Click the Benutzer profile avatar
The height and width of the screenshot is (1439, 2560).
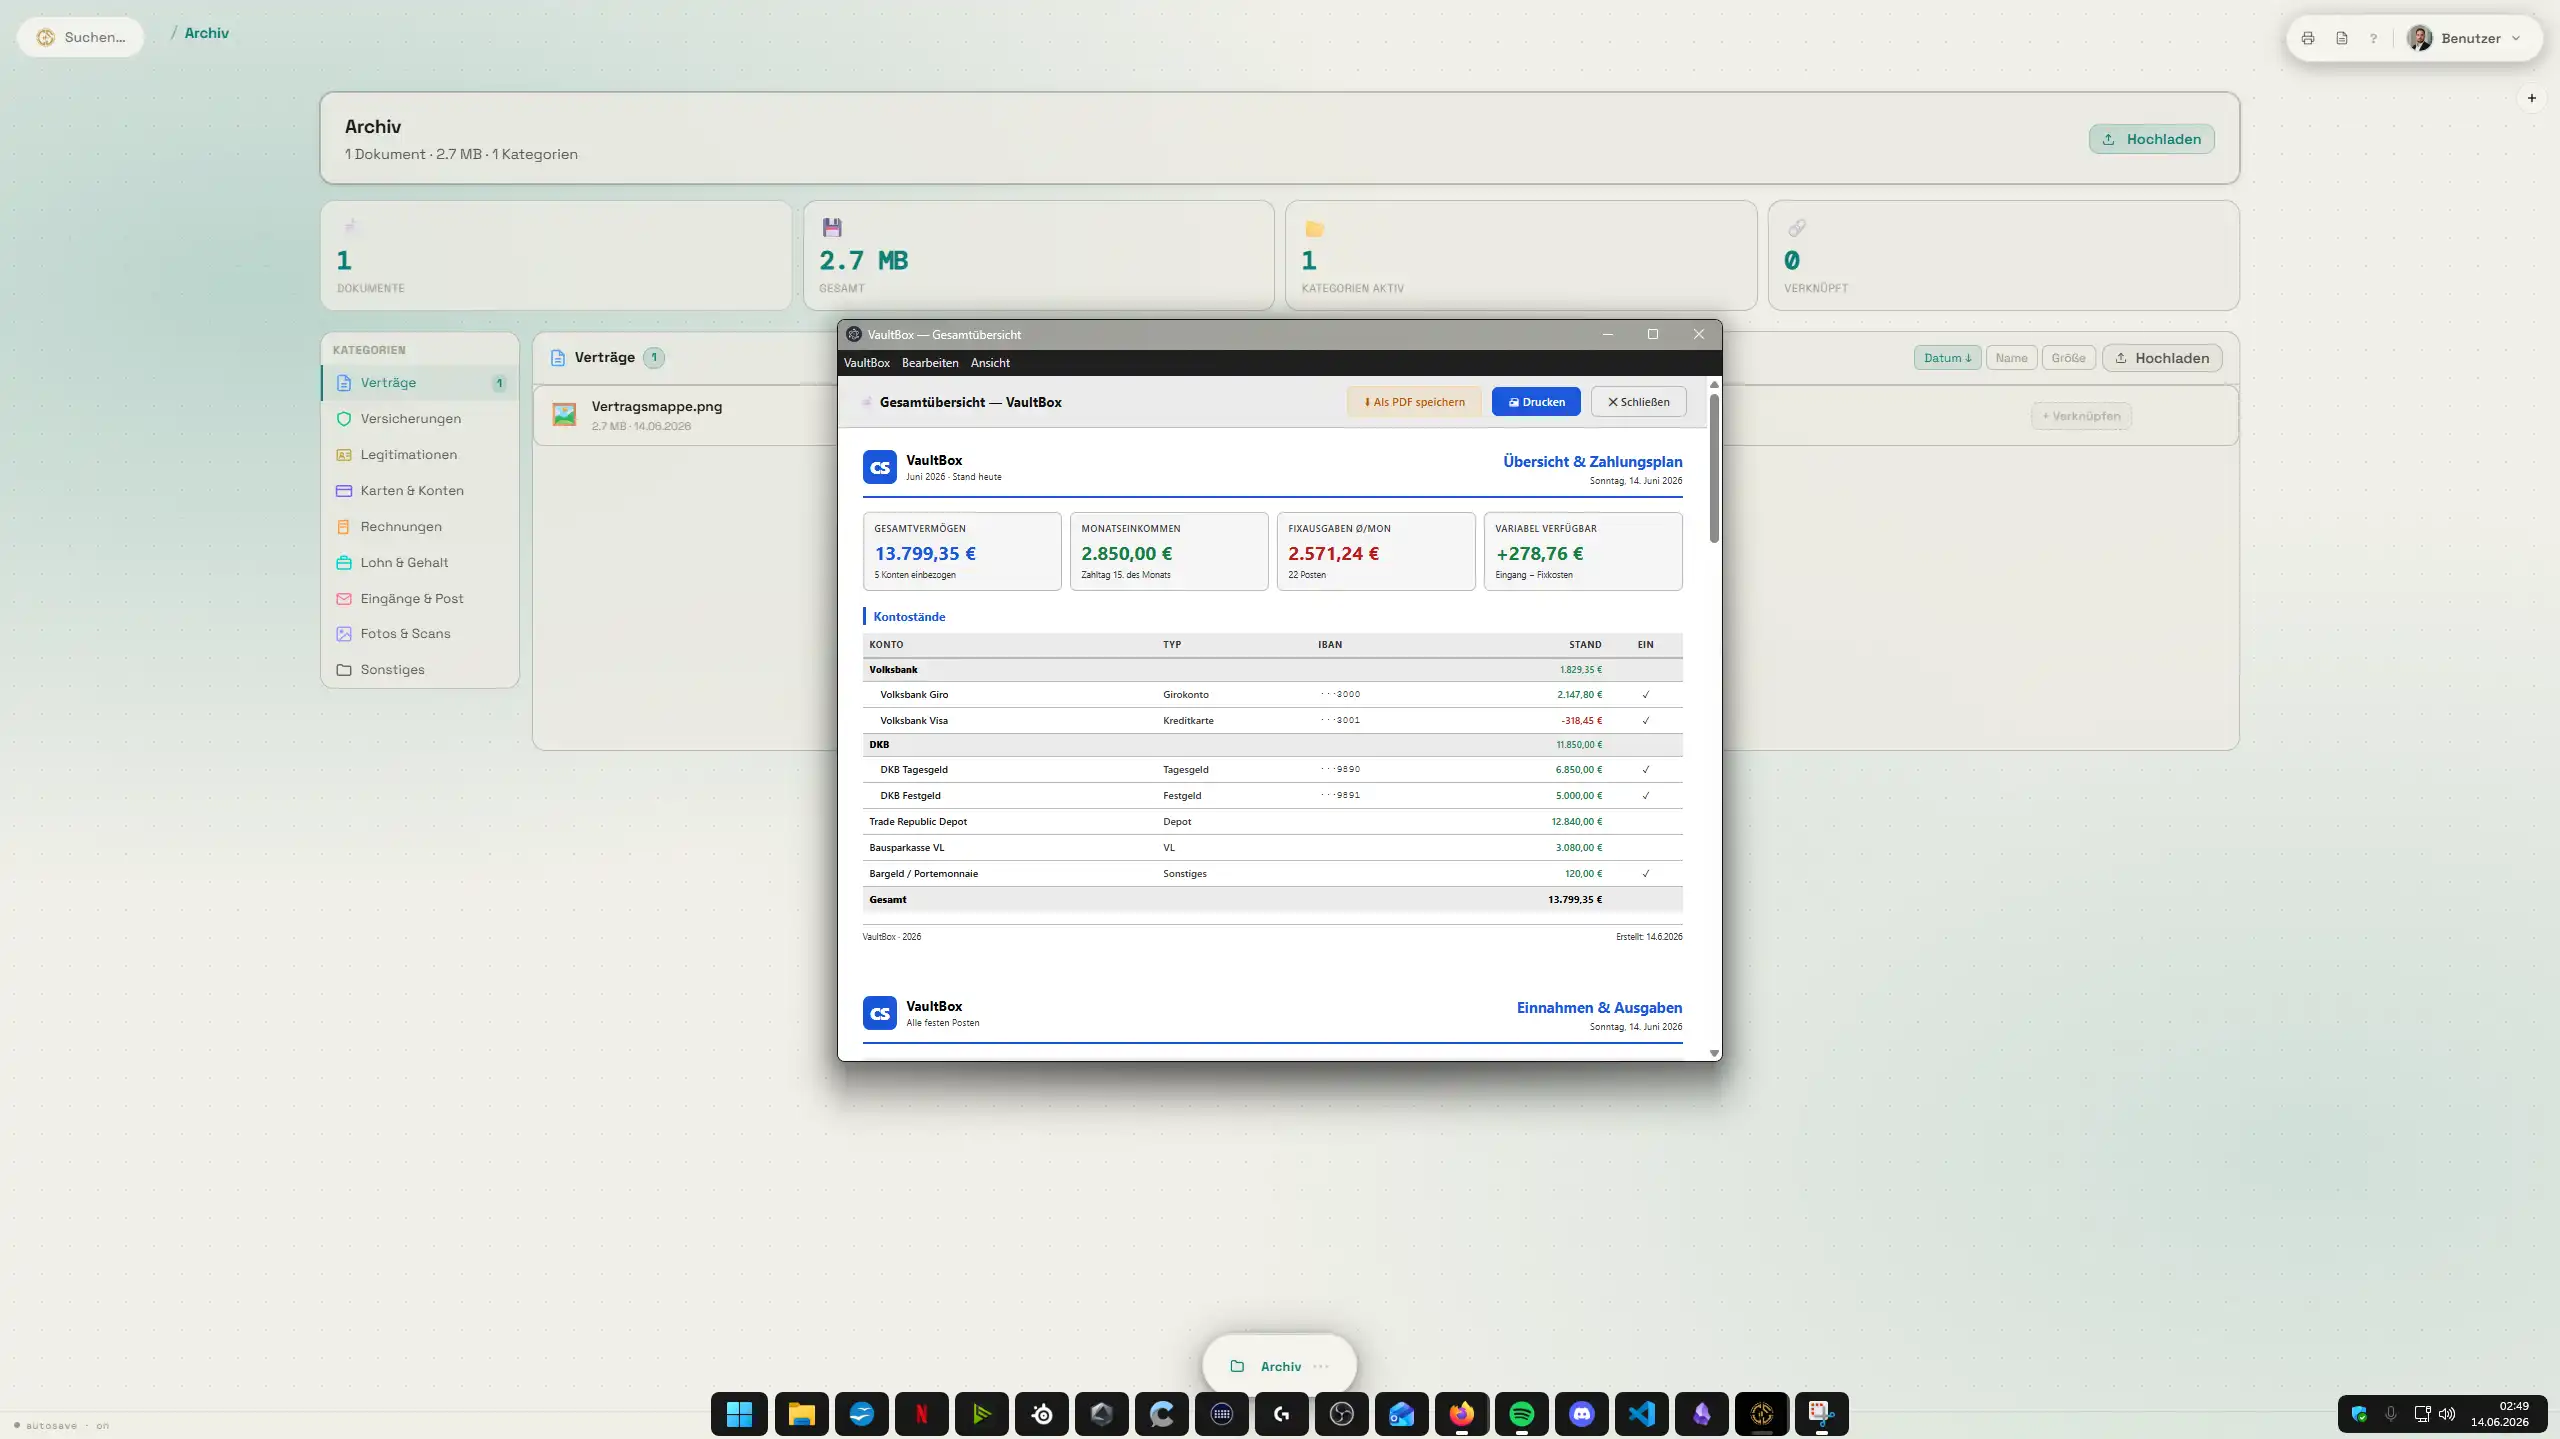tap(2420, 38)
